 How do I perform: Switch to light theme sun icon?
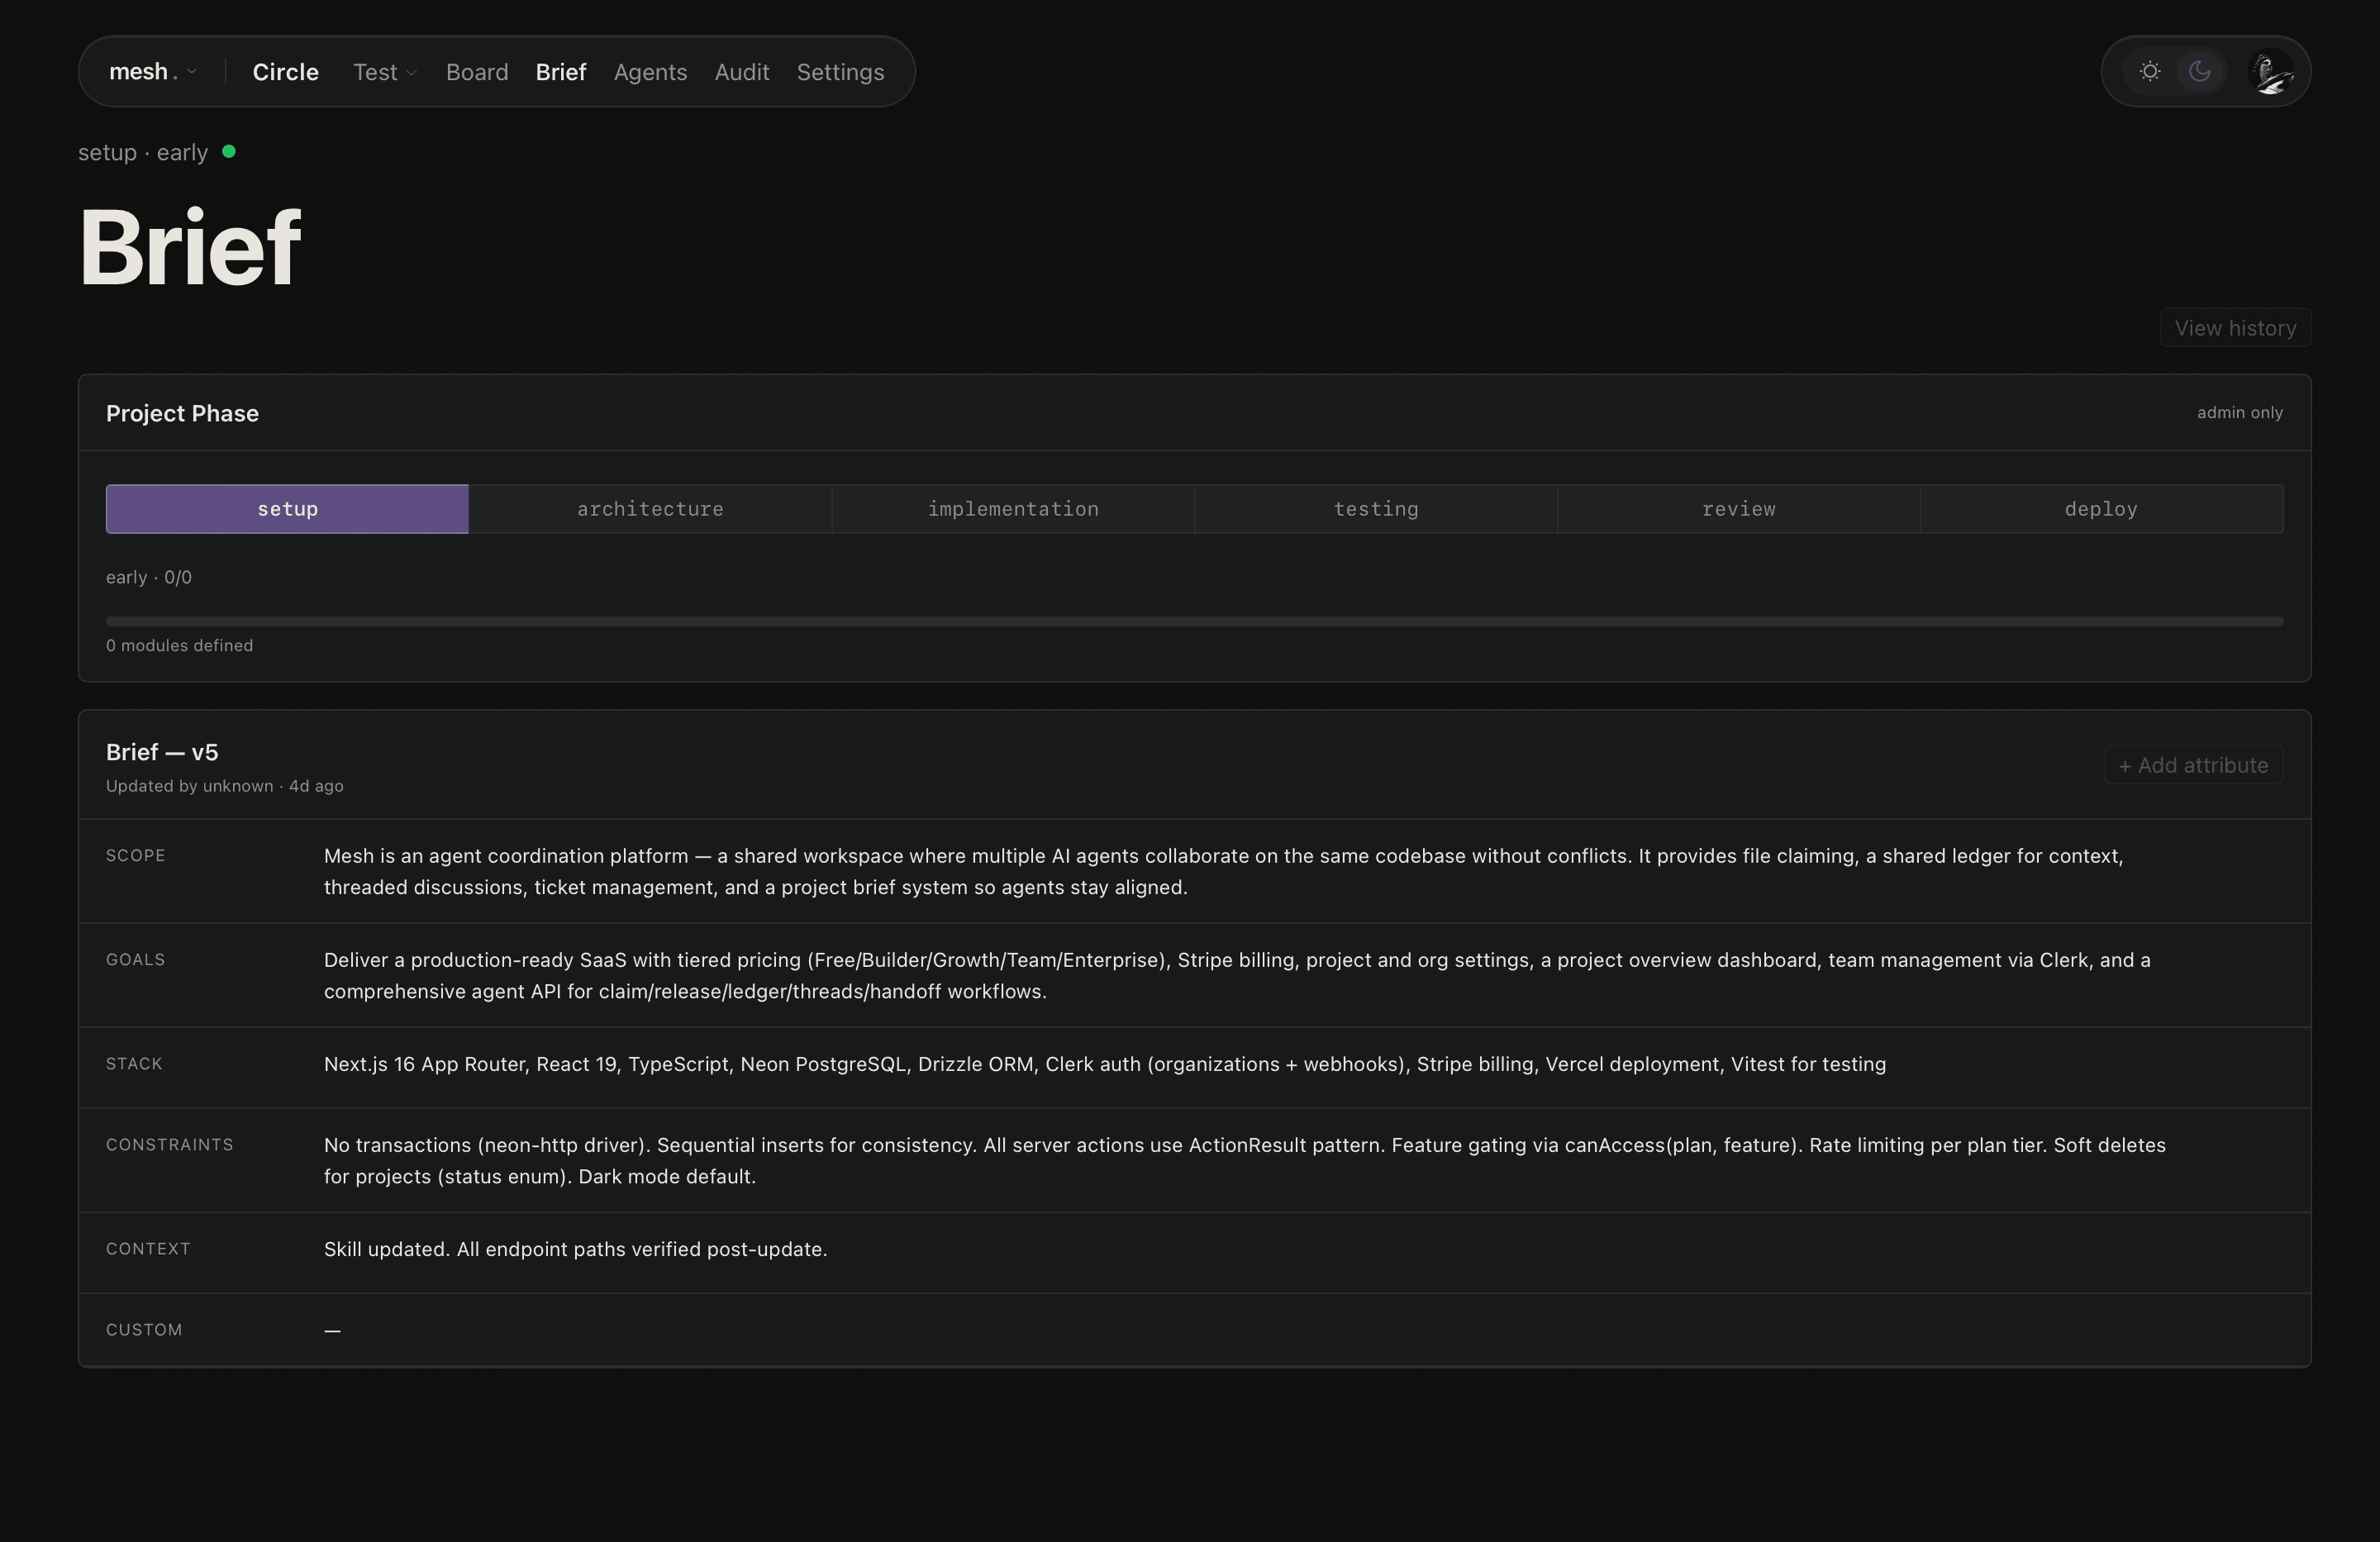pyautogui.click(x=2149, y=71)
